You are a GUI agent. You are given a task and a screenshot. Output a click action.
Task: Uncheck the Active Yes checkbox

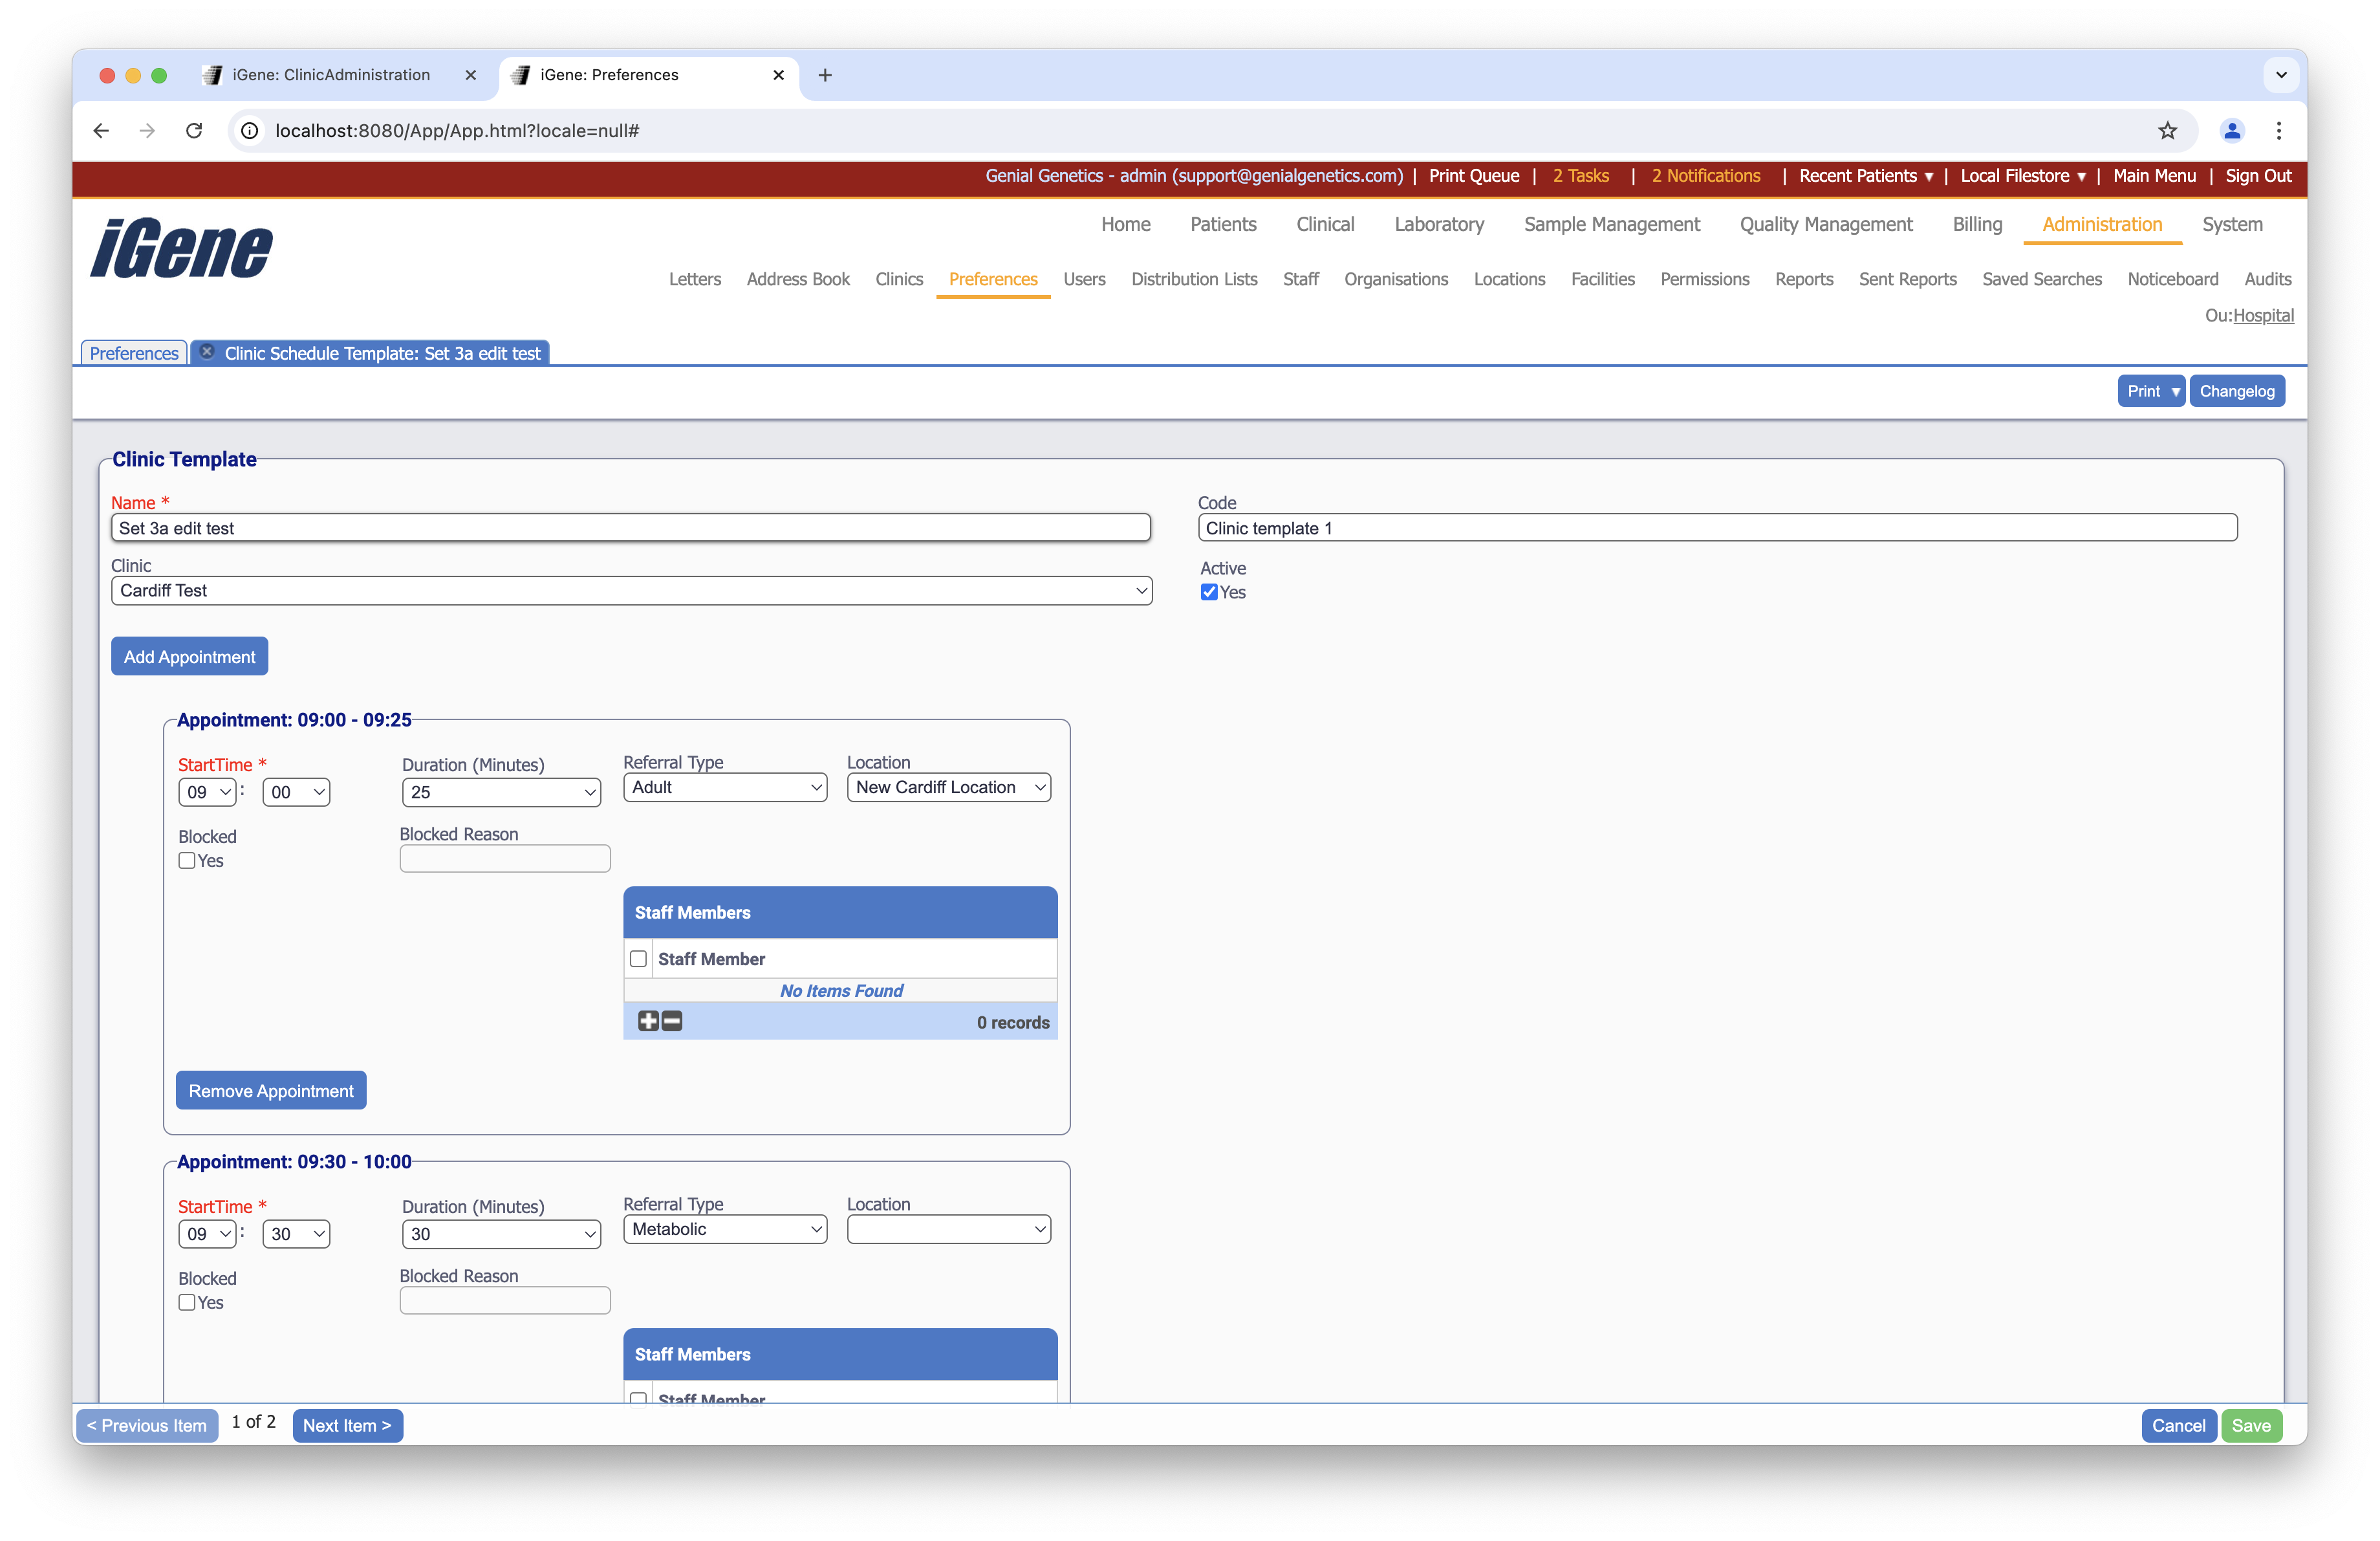coord(1209,592)
